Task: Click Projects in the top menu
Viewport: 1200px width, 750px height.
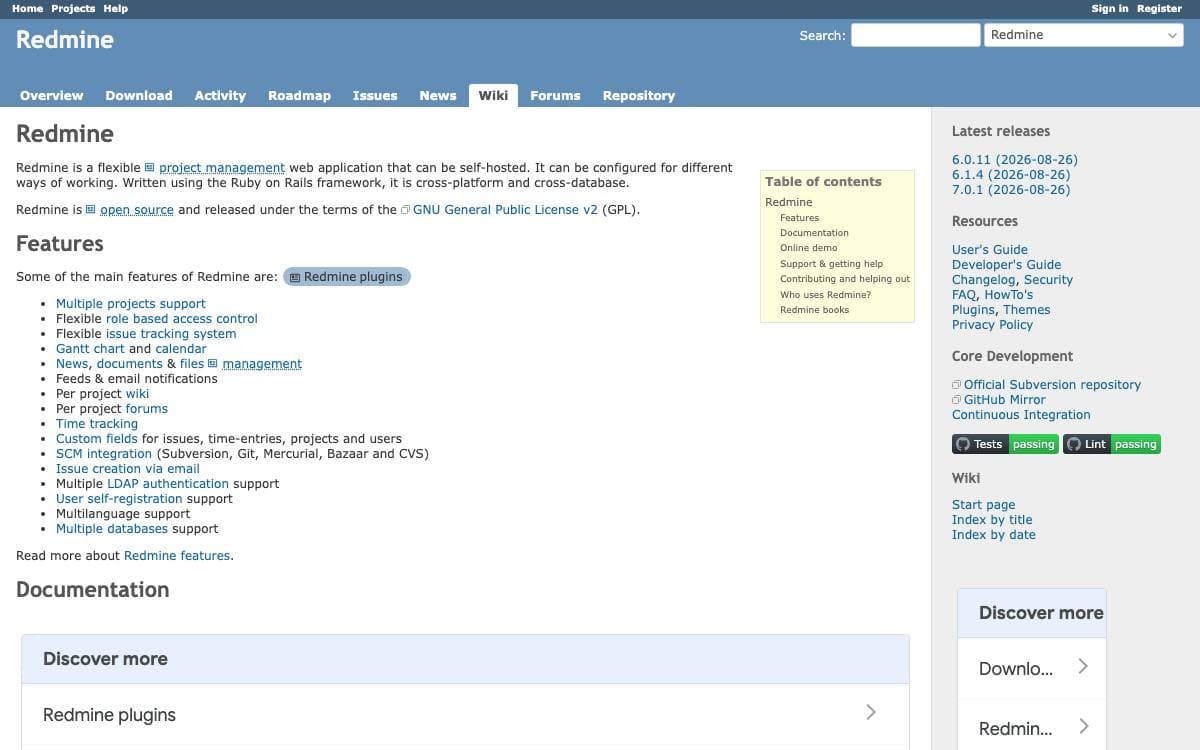Action: click(x=73, y=8)
